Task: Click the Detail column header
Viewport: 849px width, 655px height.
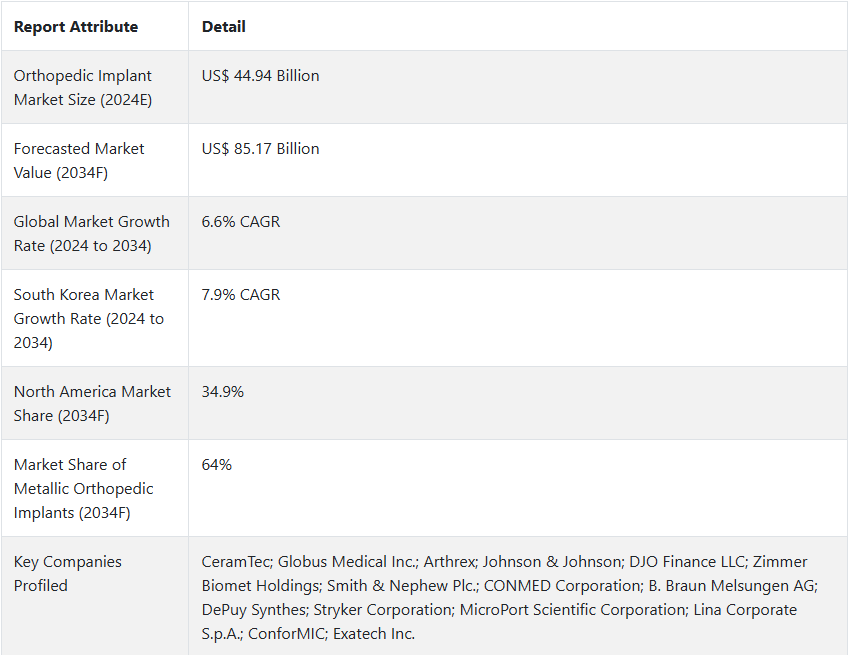Action: click(x=223, y=27)
